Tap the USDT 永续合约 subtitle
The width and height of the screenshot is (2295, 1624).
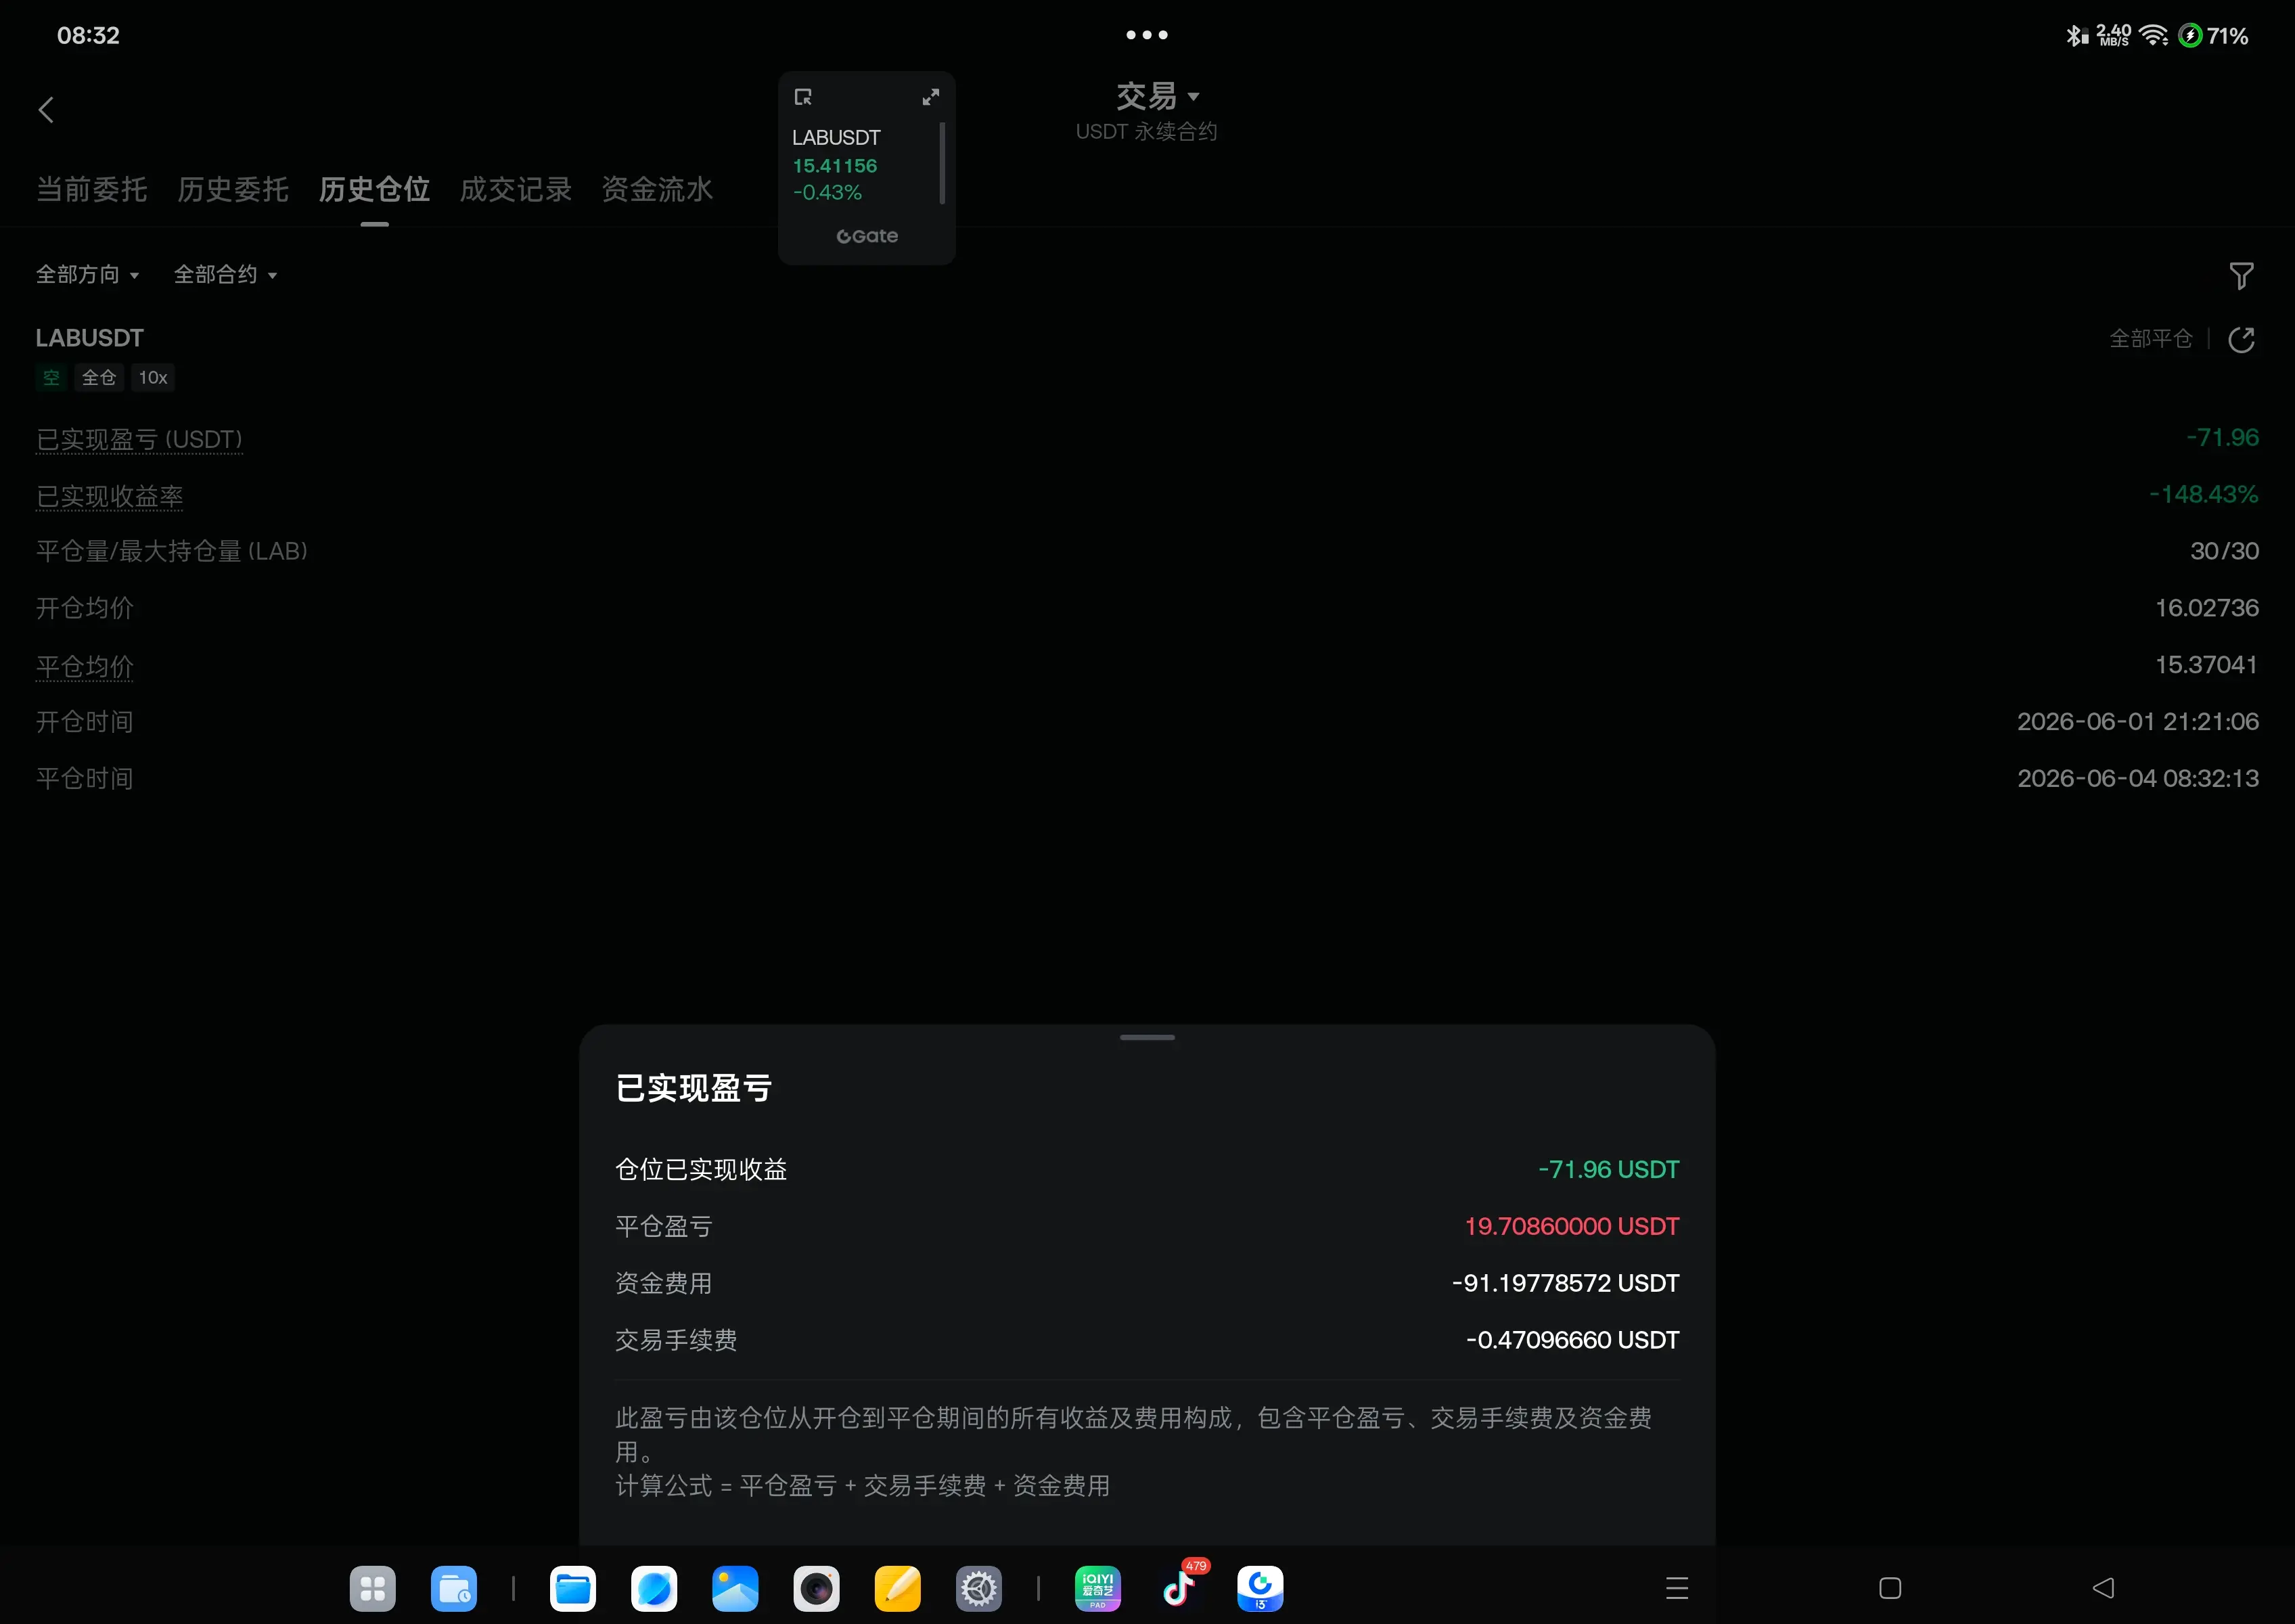click(1146, 132)
